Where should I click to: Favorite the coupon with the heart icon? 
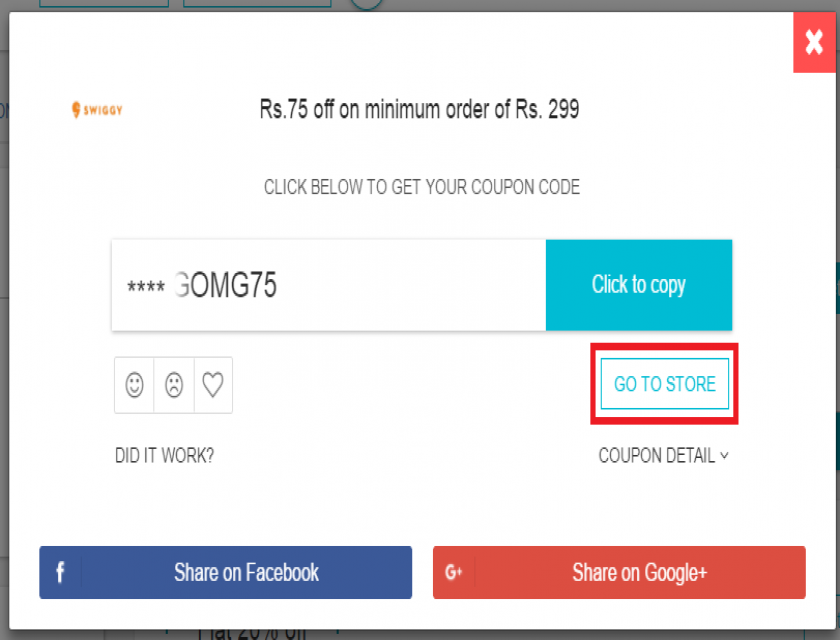point(213,385)
